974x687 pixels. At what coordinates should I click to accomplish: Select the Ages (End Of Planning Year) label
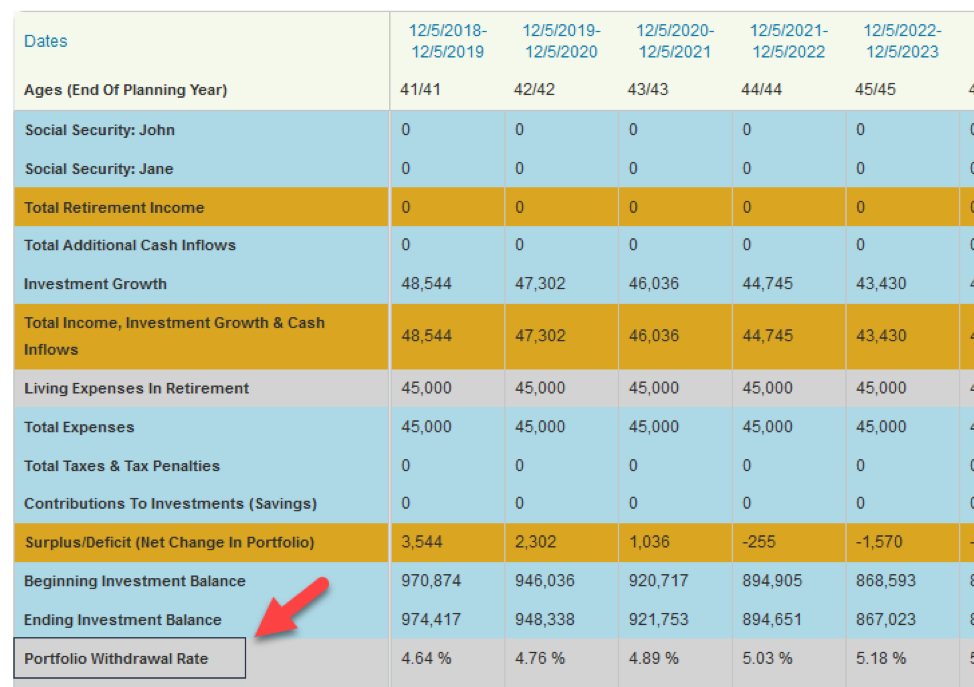(x=126, y=90)
